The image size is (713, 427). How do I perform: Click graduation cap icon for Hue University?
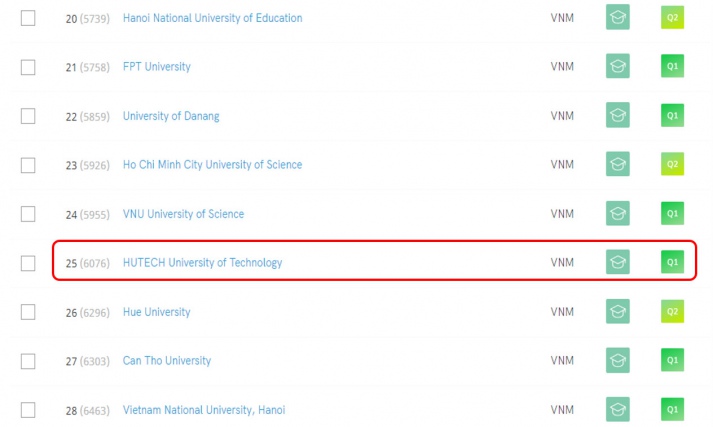pos(618,311)
